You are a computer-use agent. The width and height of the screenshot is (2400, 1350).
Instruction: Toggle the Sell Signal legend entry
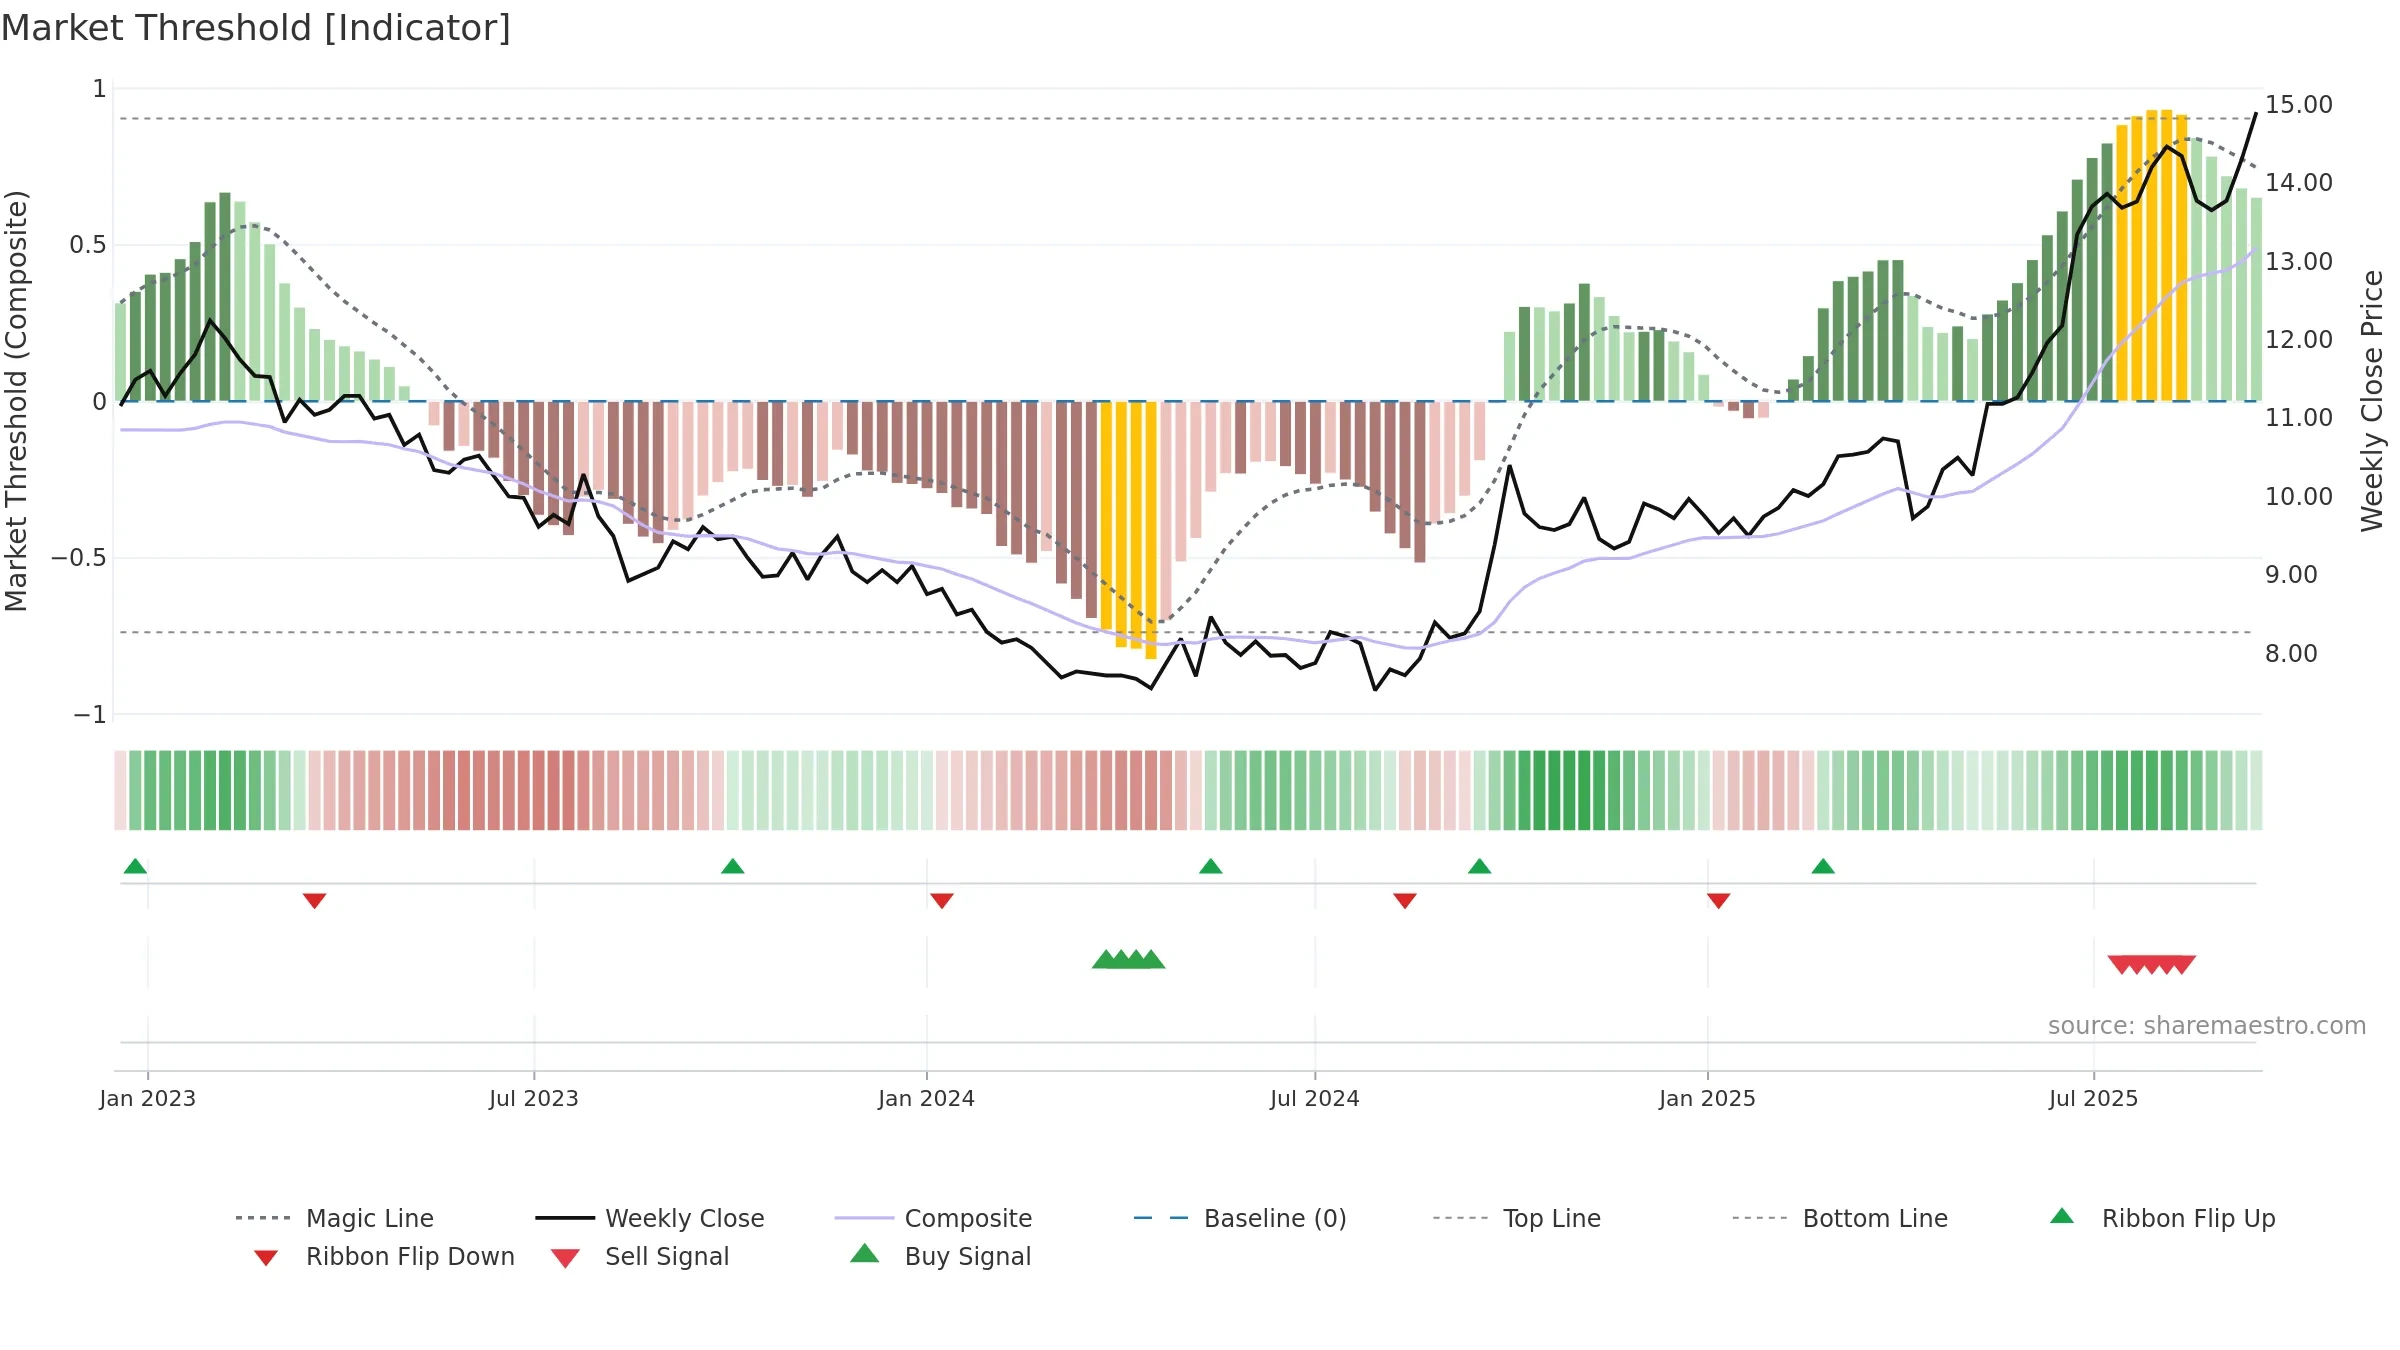coord(640,1256)
